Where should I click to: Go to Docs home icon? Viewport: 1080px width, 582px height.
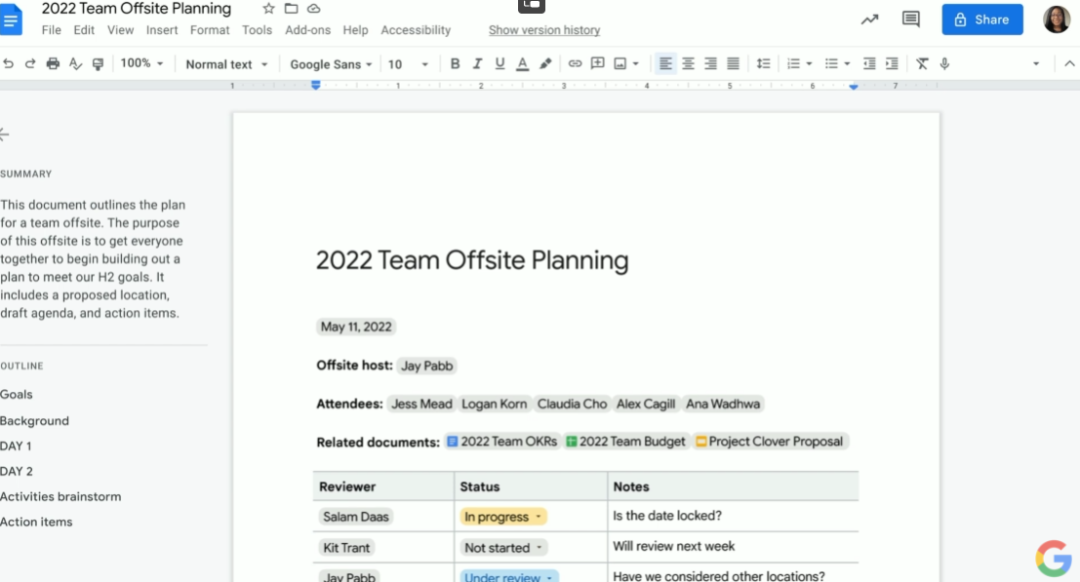pos(10,21)
